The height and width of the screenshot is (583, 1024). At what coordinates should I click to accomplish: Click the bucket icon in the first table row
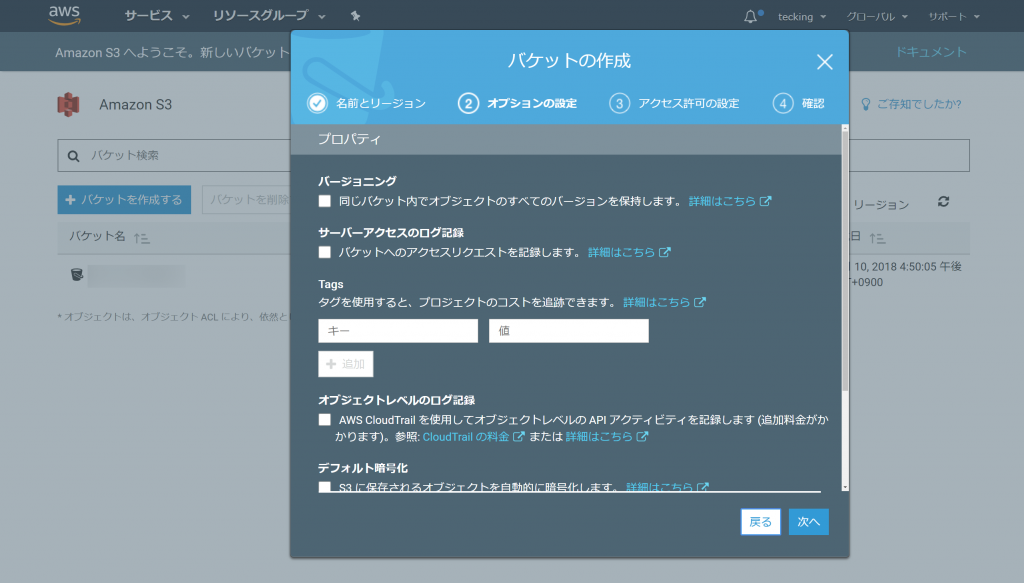tap(77, 275)
